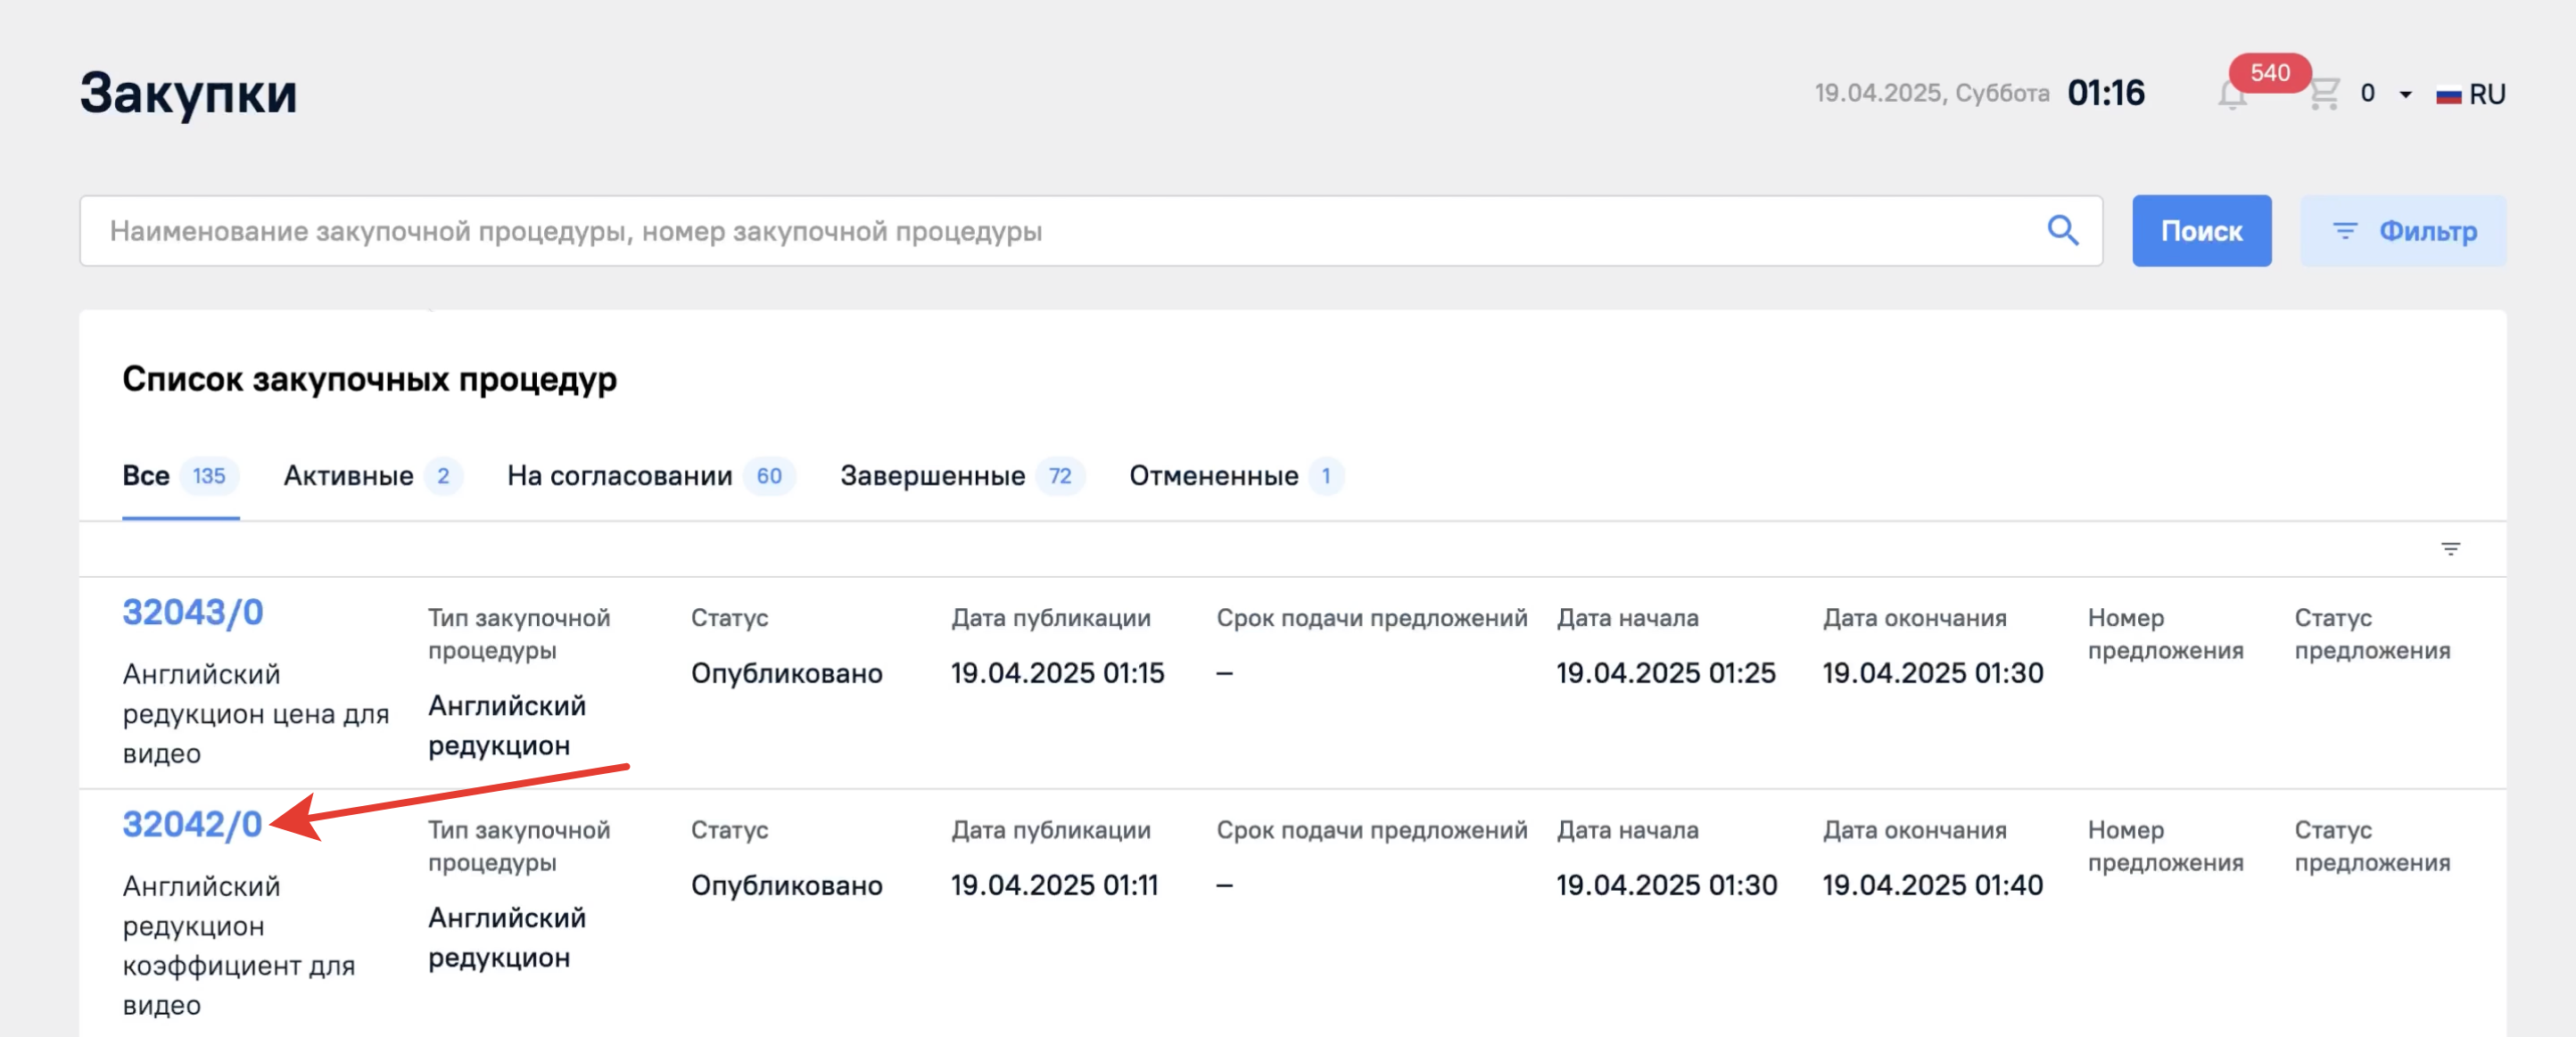Click the 1 count badge on Отмененные
The height and width of the screenshot is (1037, 2576).
point(1326,476)
